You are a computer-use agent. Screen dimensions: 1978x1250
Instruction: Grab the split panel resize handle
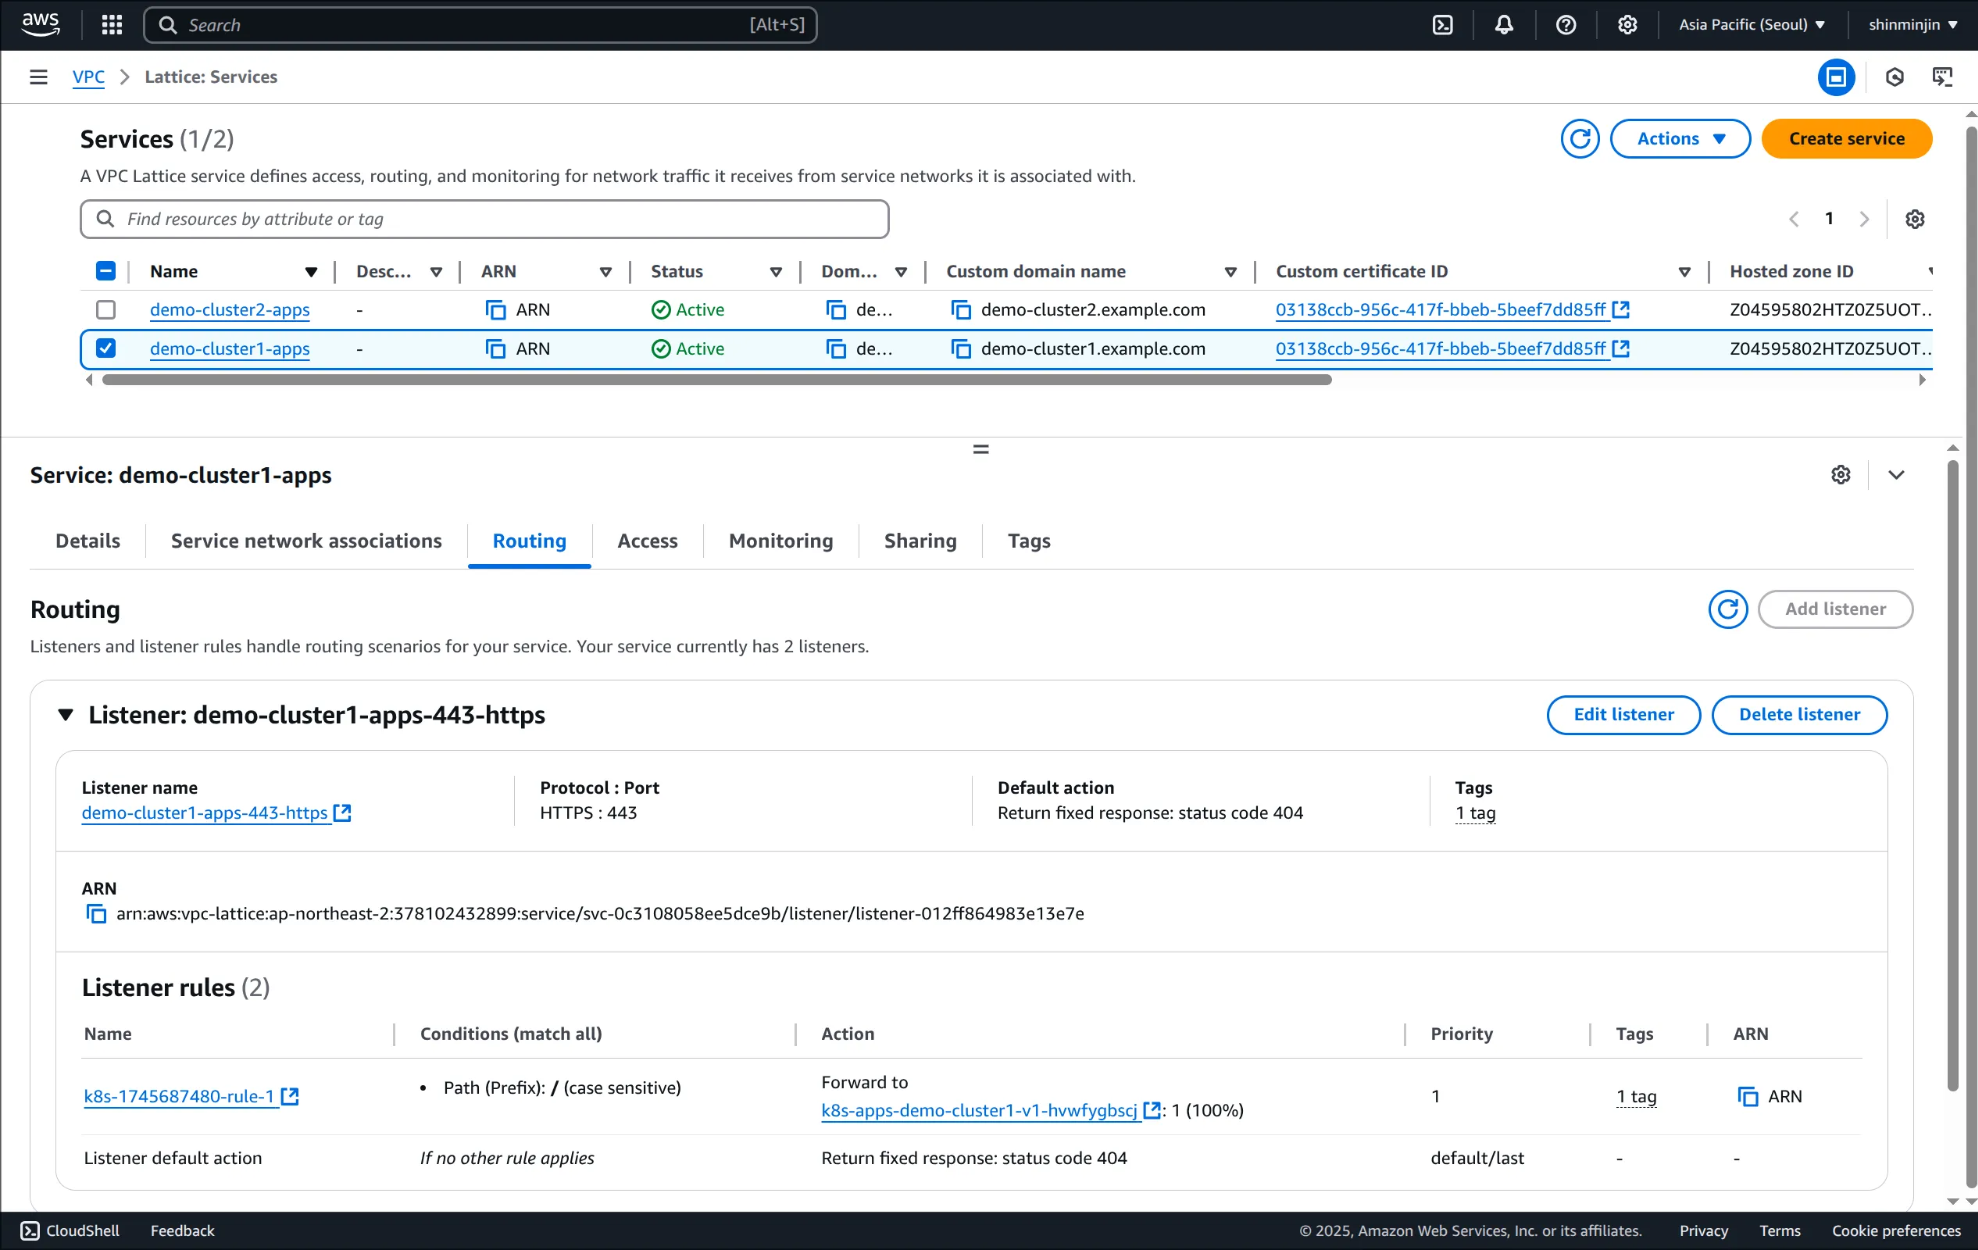981,449
